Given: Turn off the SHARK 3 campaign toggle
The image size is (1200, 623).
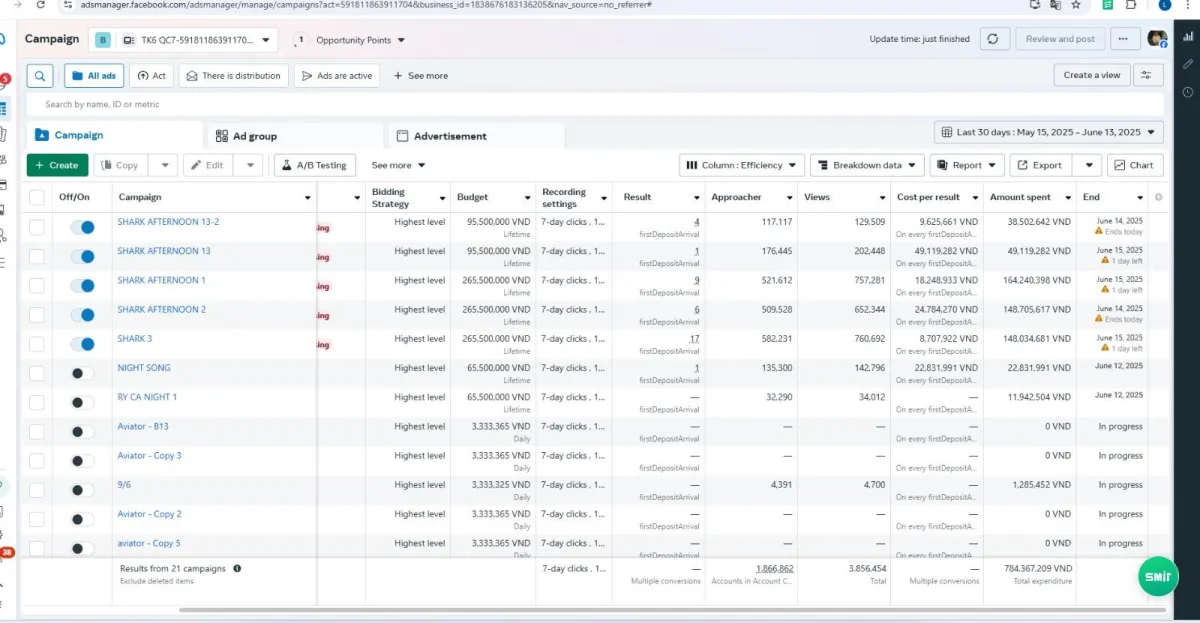Looking at the screenshot, I should (x=82, y=344).
